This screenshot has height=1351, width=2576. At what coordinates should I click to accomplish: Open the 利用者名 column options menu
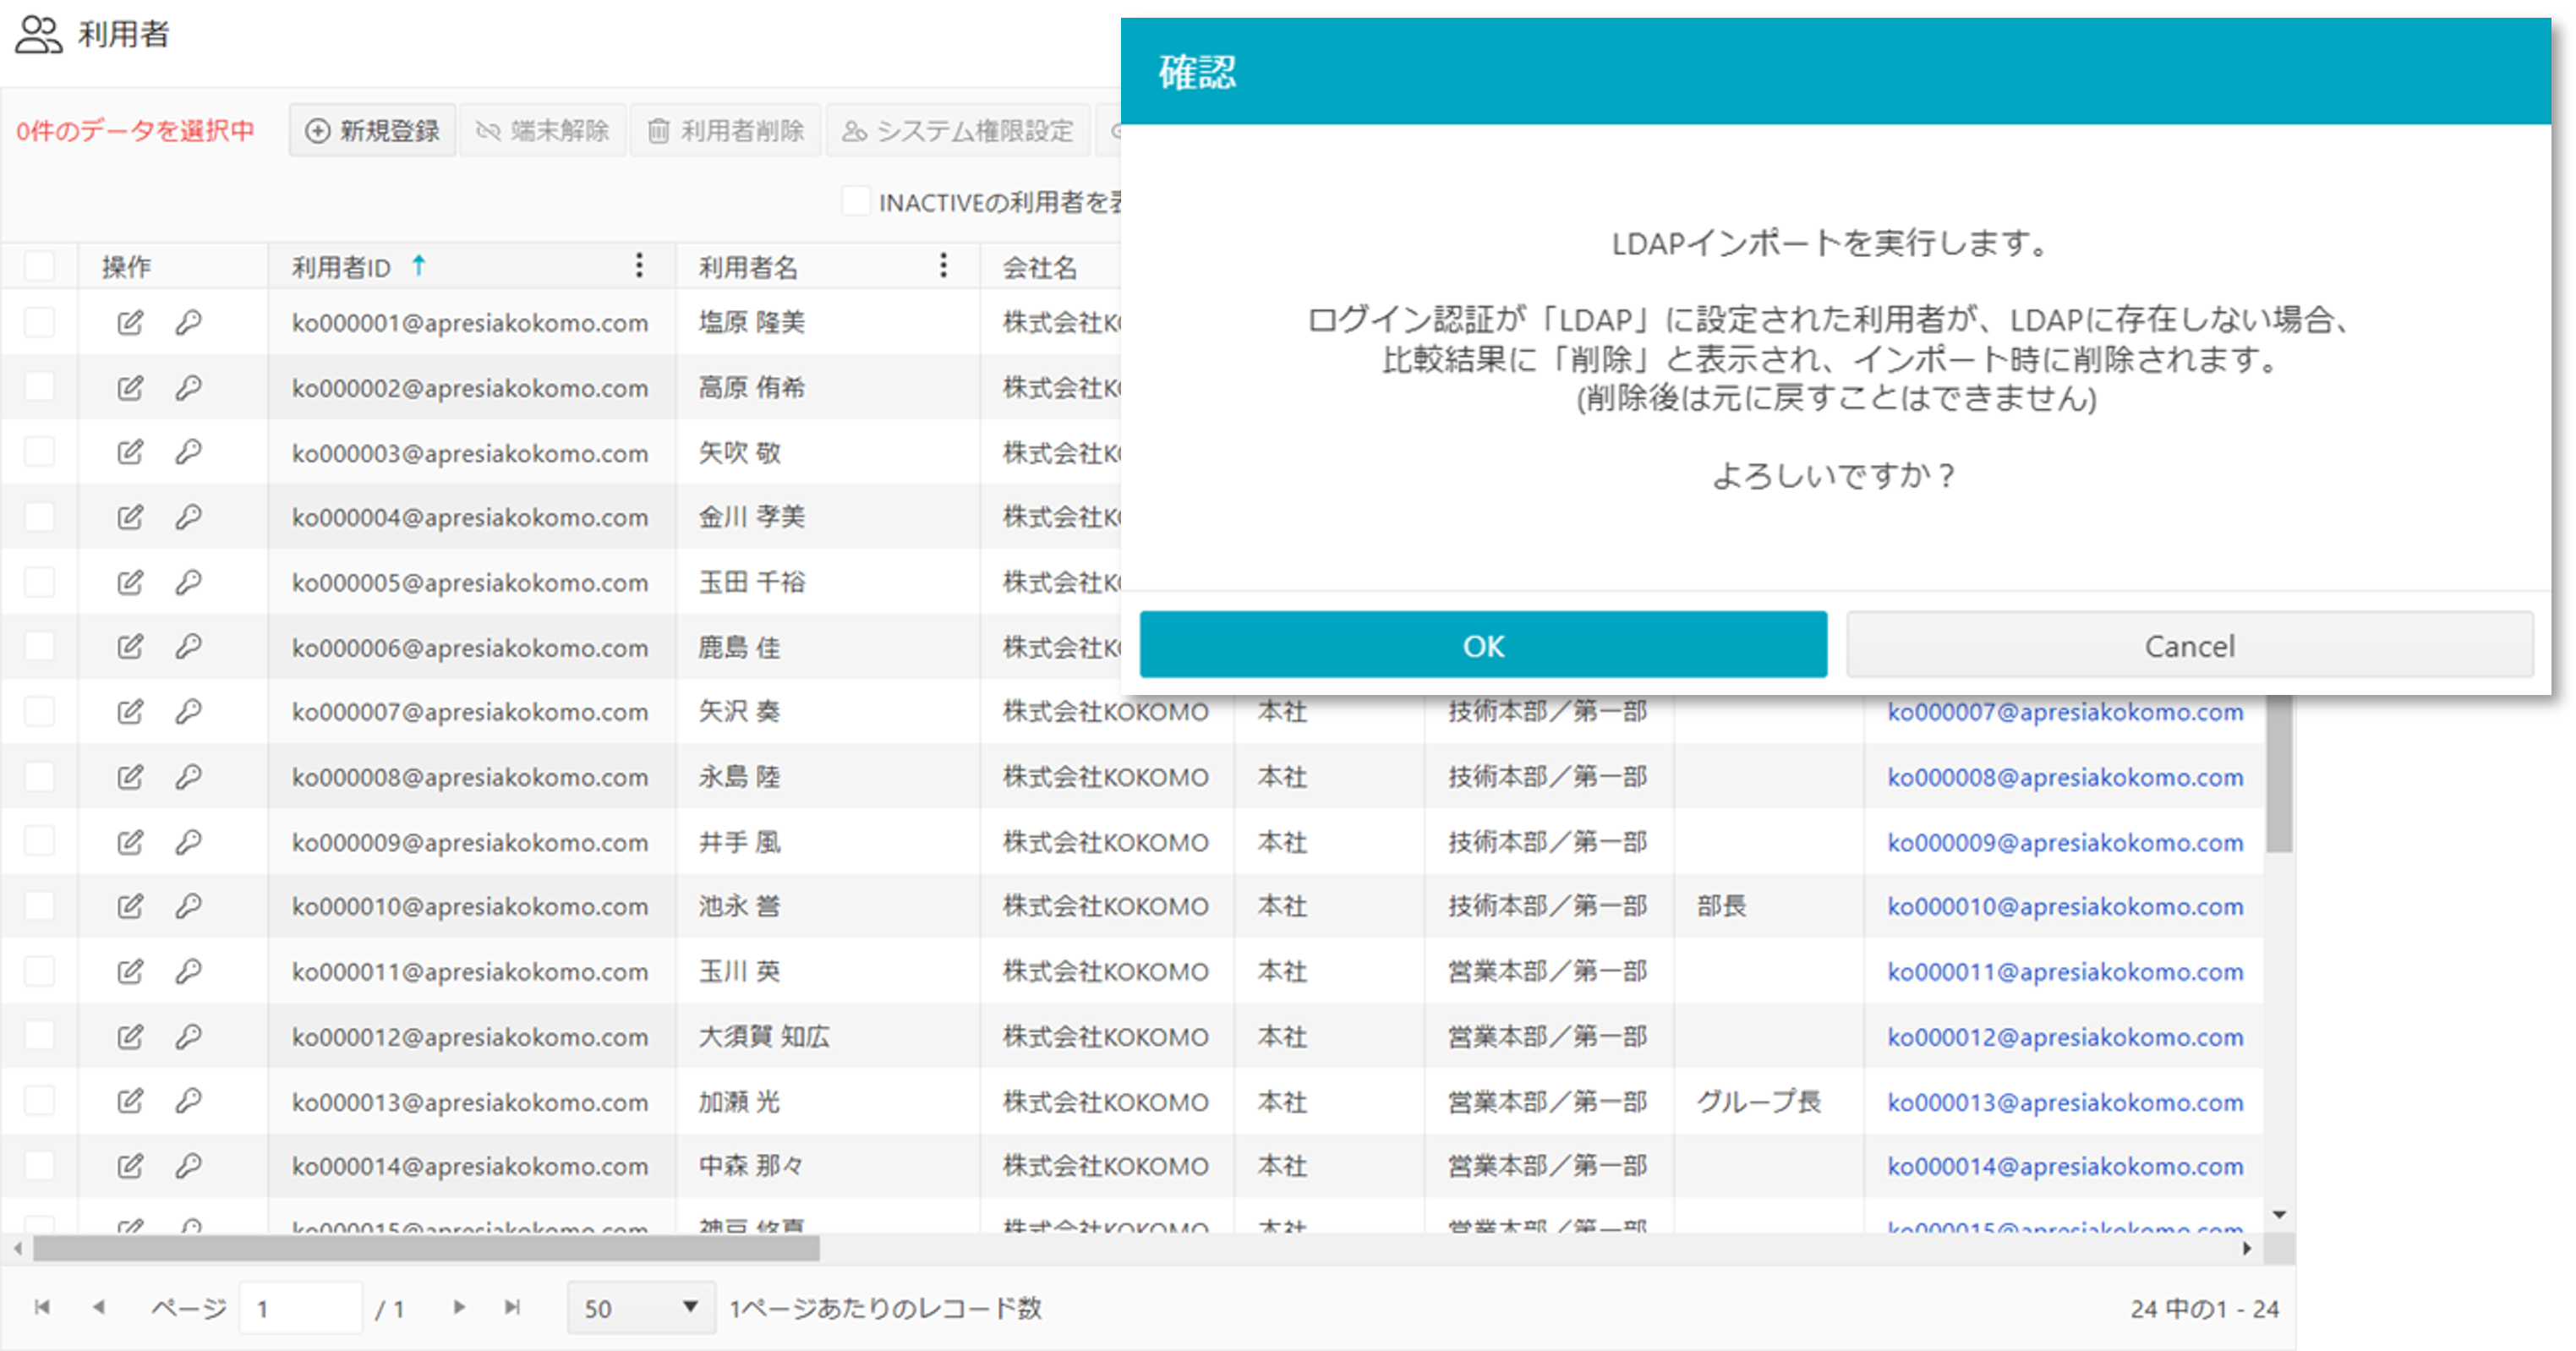[942, 265]
